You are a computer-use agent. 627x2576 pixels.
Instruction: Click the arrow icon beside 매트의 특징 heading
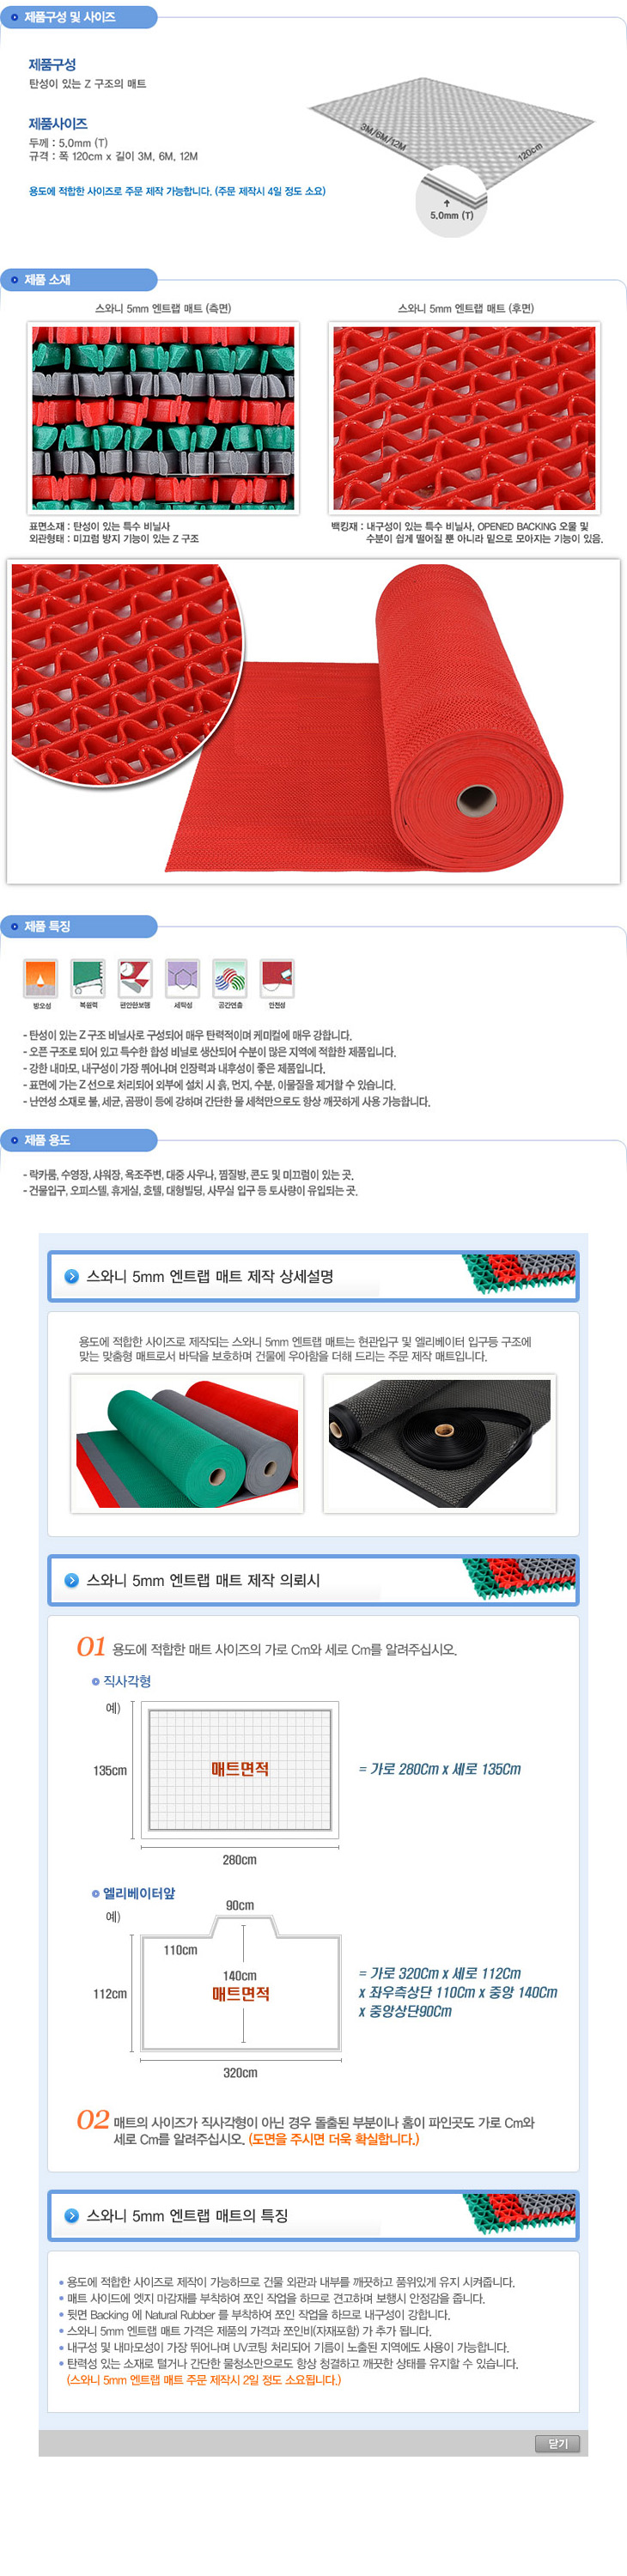pos(71,2215)
